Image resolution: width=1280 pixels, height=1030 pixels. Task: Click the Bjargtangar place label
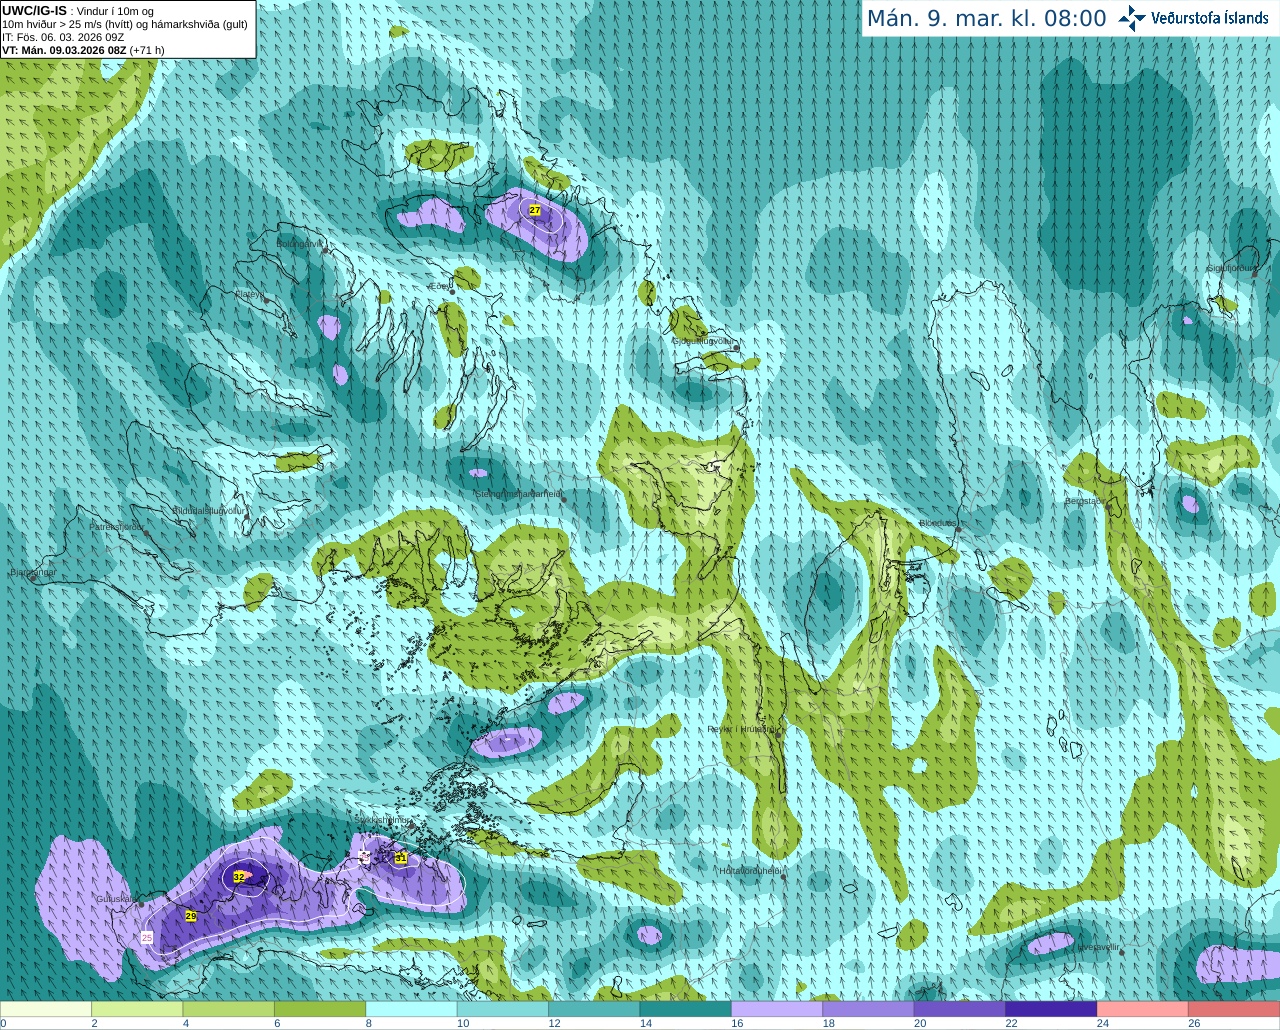coord(33,572)
